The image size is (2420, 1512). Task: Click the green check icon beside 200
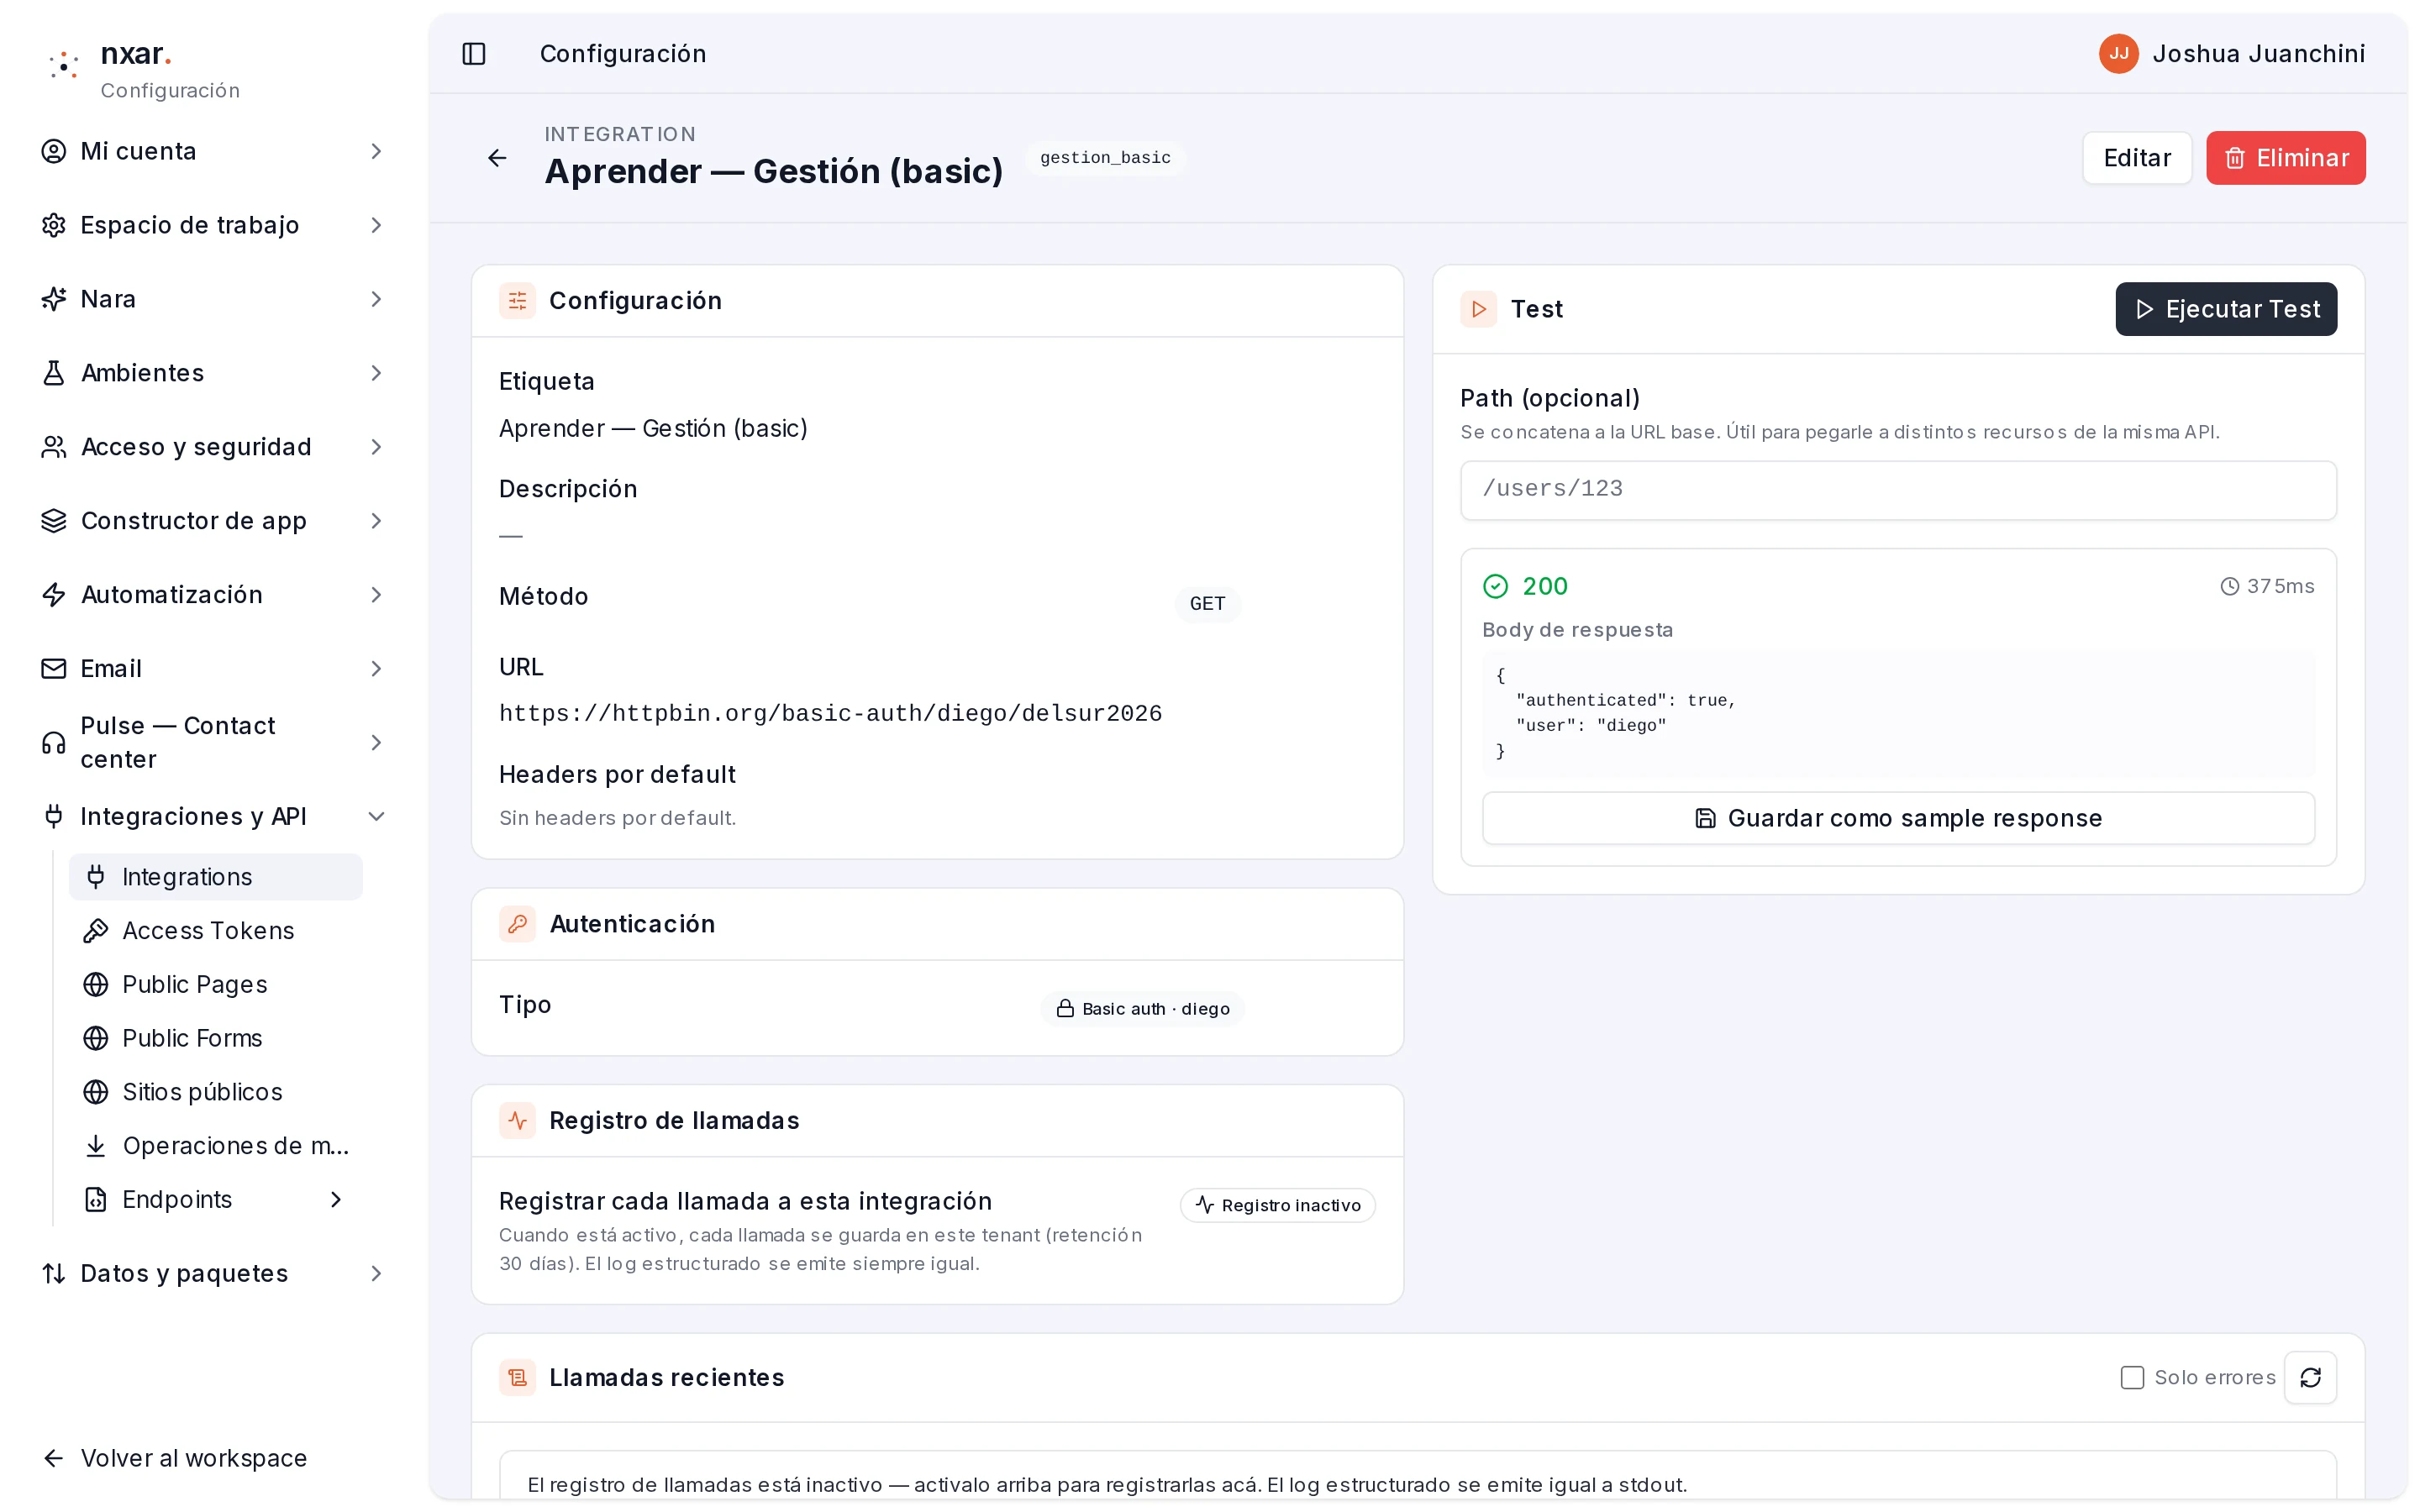[x=1495, y=586]
